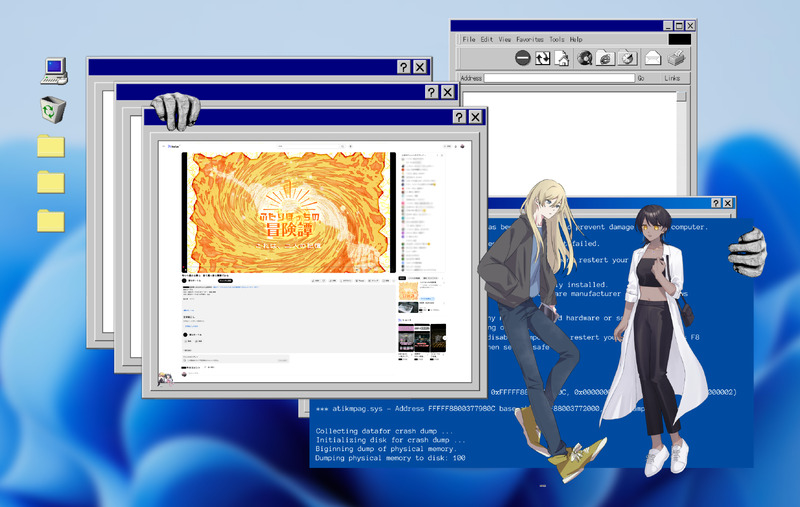
Task: Click the user avatar on the video page header
Action: [x=462, y=146]
